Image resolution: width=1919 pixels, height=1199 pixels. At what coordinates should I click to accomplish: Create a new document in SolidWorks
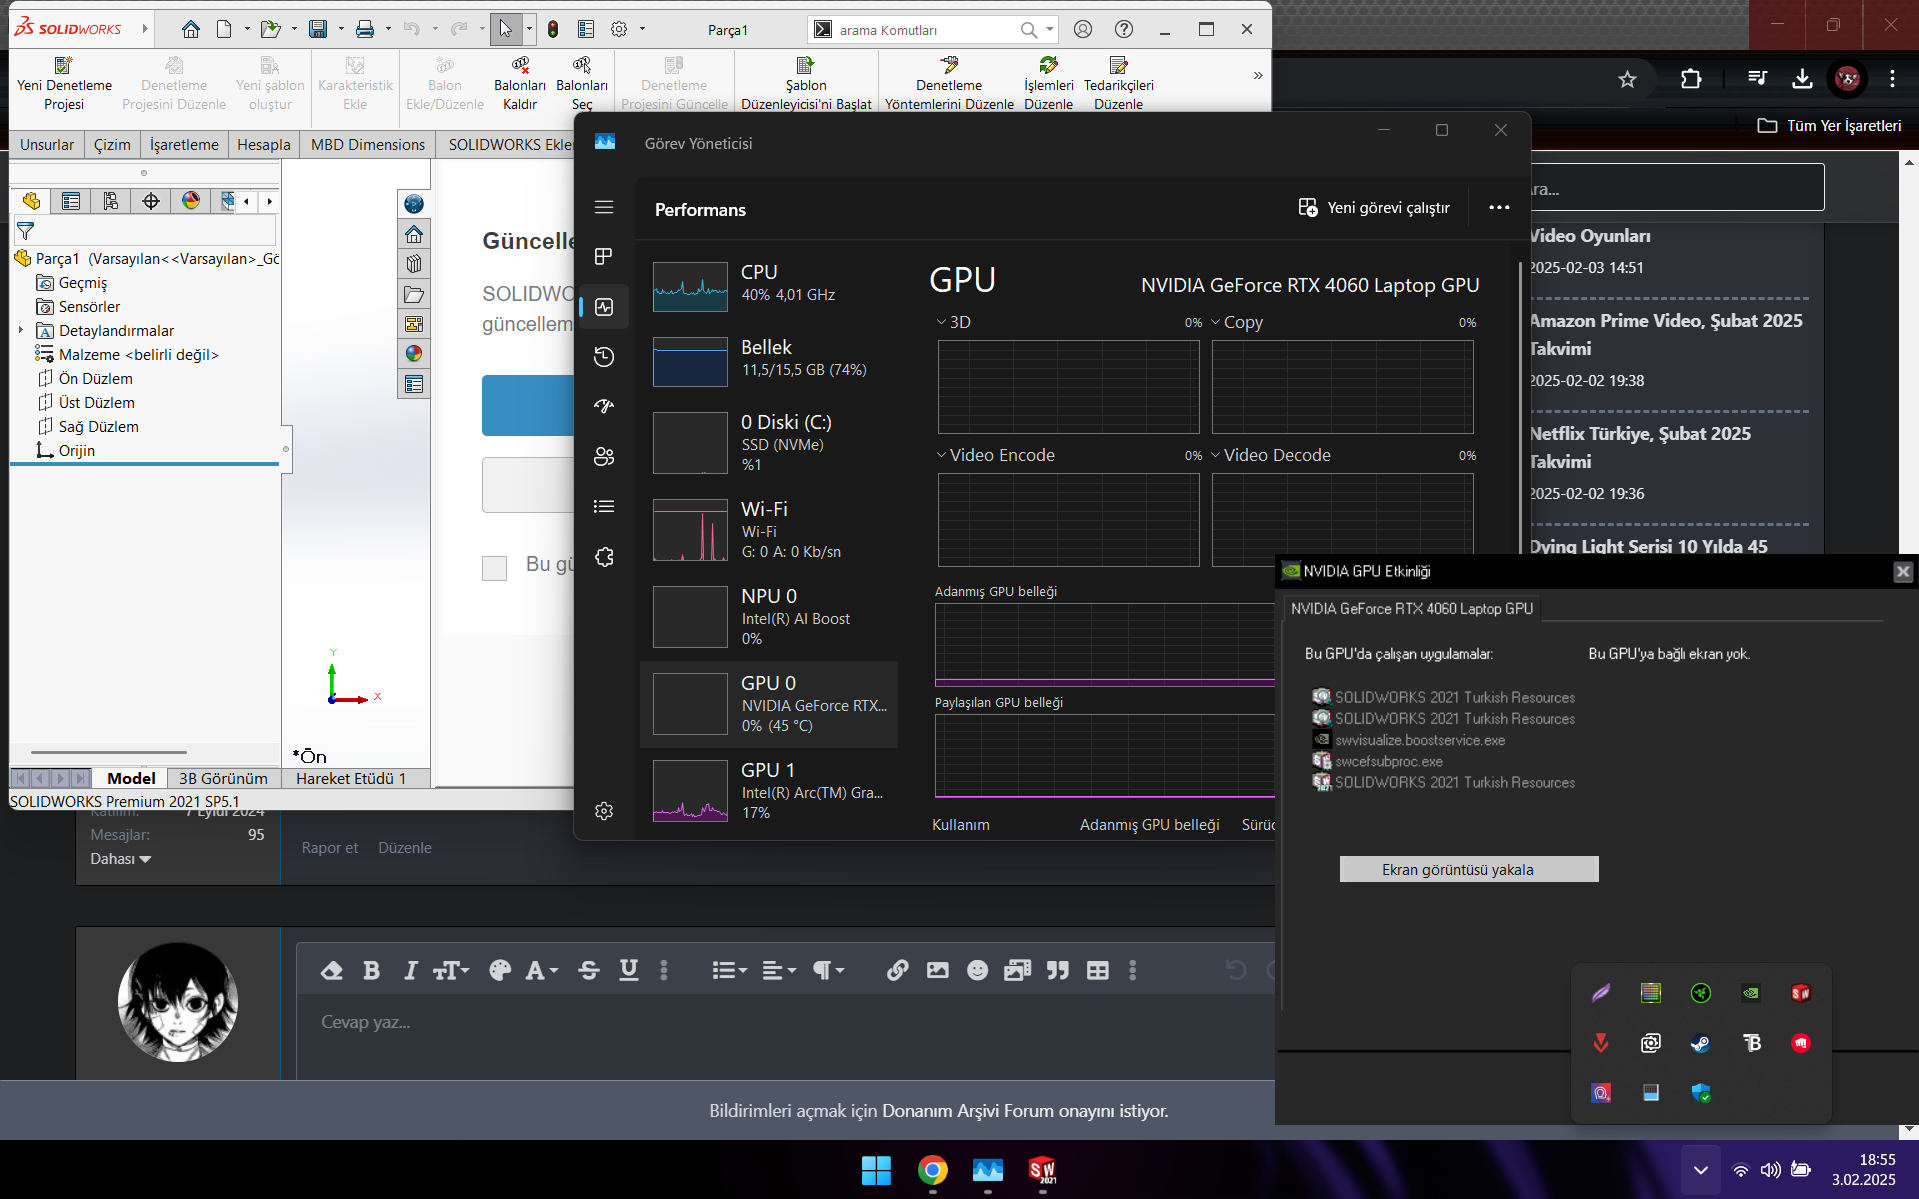(x=224, y=29)
